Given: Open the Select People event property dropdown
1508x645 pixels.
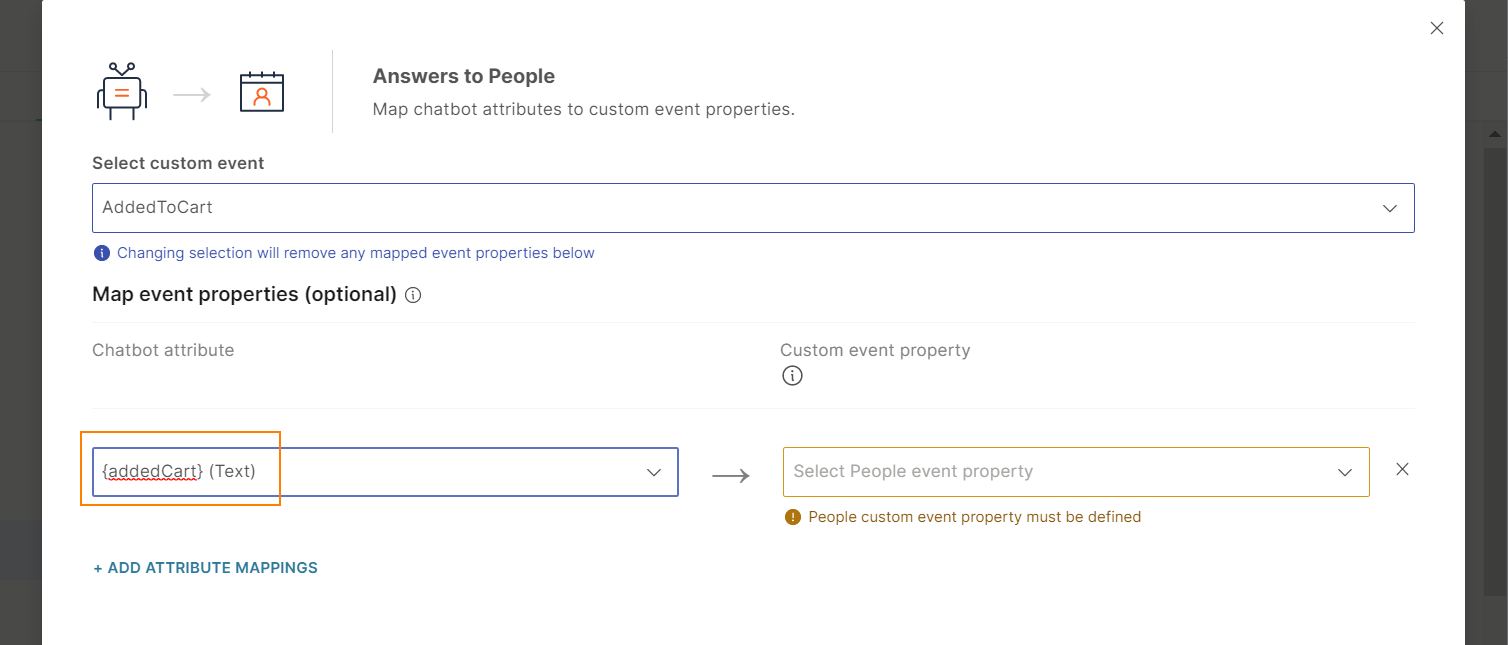Looking at the screenshot, I should pyautogui.click(x=1060, y=472).
